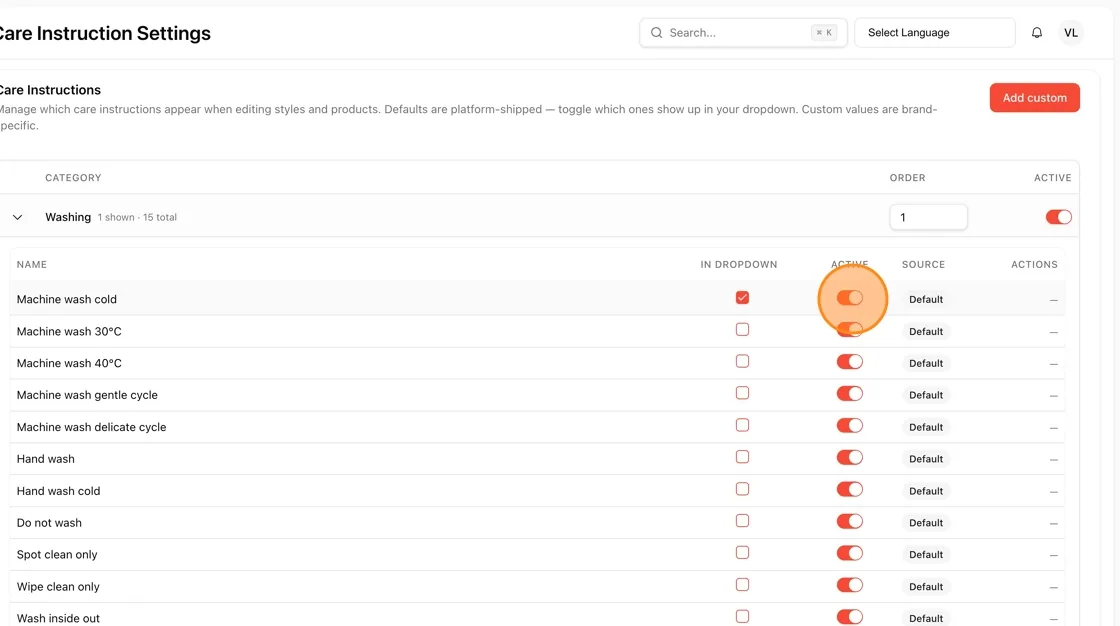This screenshot has height=626, width=1120.
Task: Collapse the Washing category chevron
Action: tap(18, 217)
